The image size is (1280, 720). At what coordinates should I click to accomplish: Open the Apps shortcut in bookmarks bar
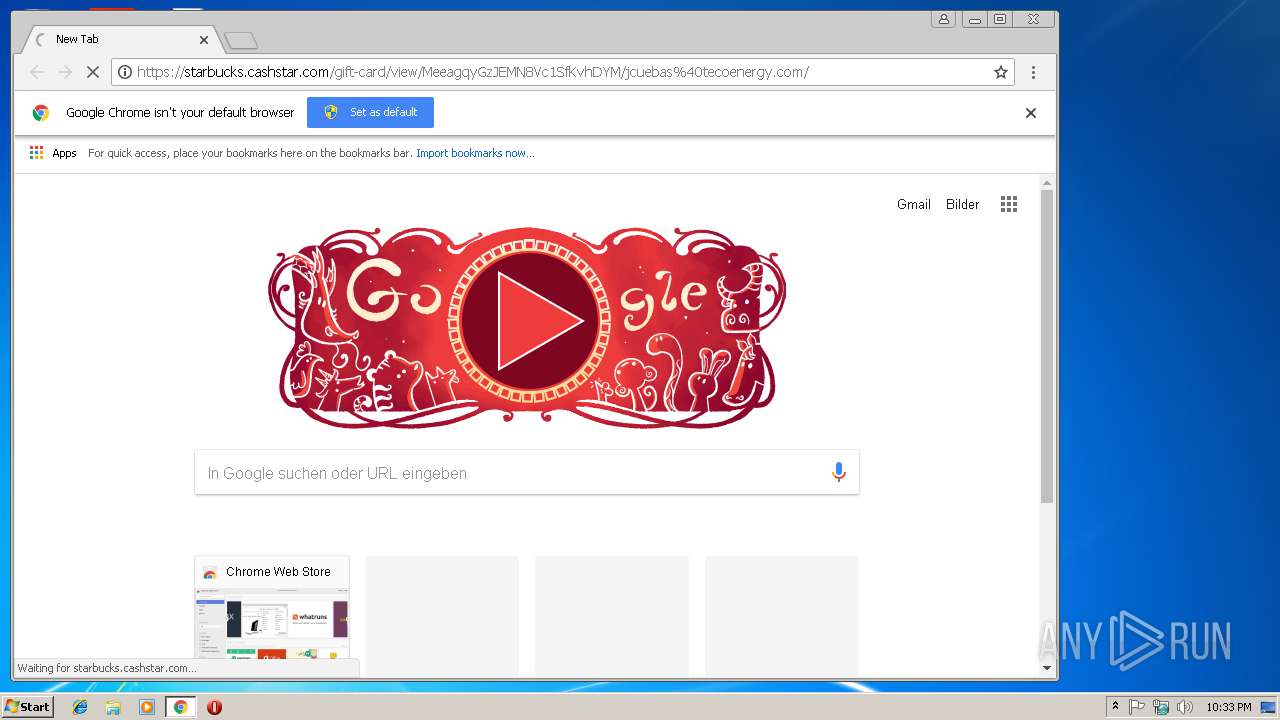[53, 153]
